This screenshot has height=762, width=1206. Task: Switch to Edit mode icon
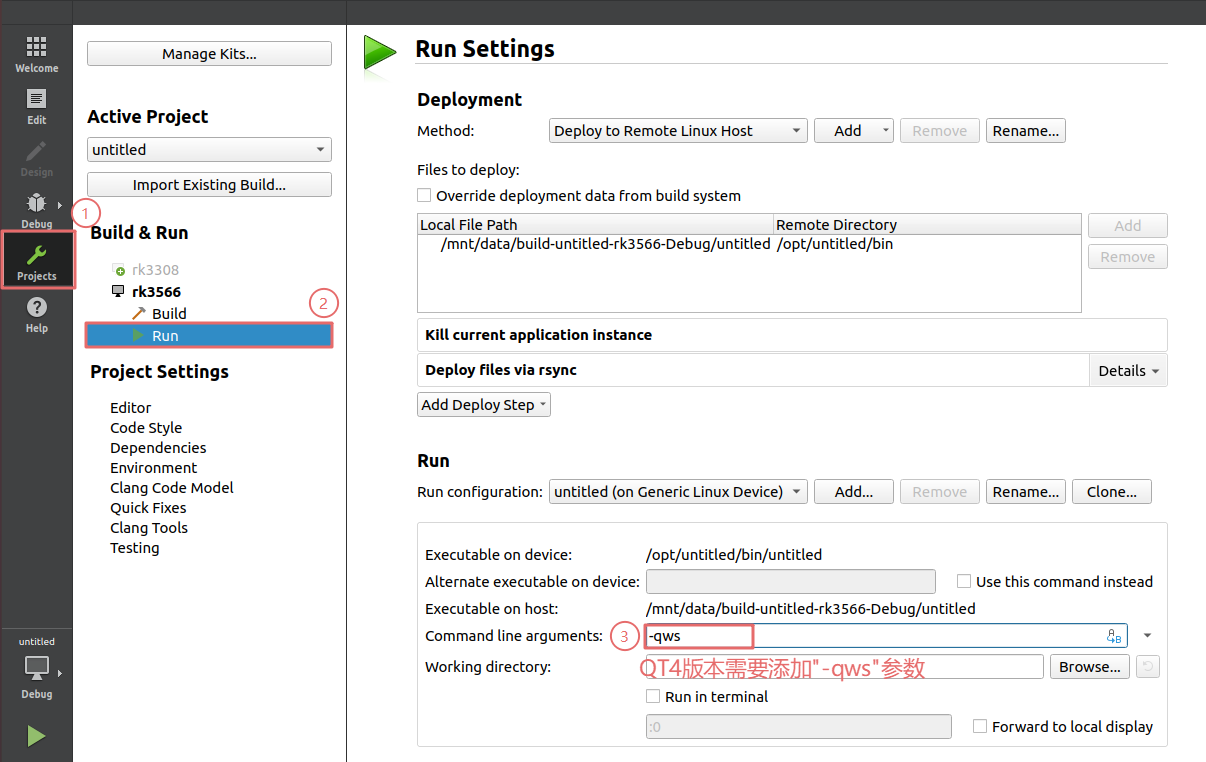36,100
